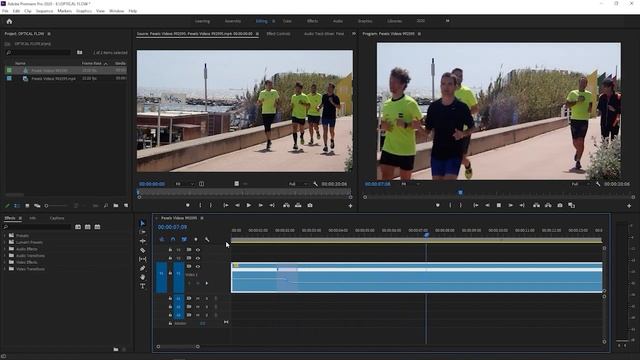Expand the Video Effects folder
The image size is (640, 360).
point(5,262)
